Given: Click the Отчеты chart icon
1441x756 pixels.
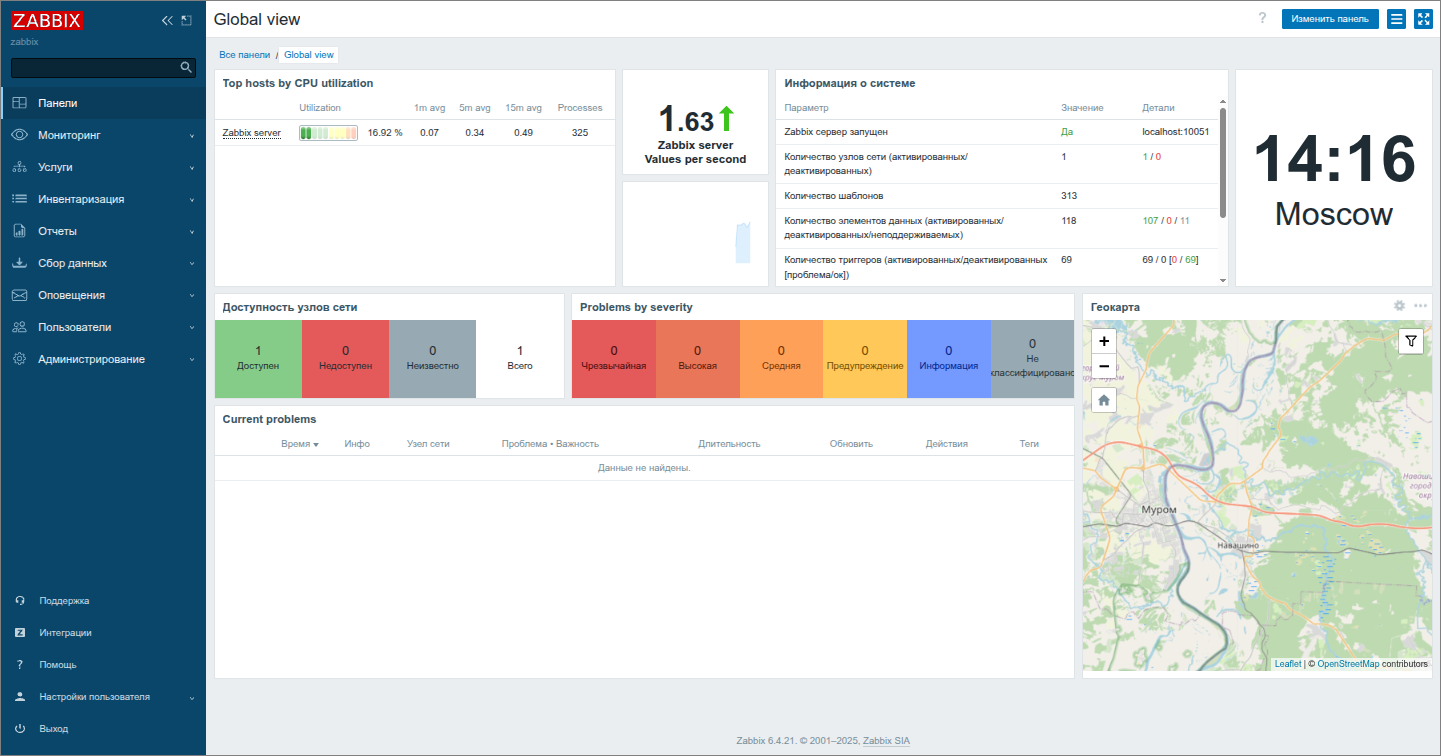Looking at the screenshot, I should [19, 231].
